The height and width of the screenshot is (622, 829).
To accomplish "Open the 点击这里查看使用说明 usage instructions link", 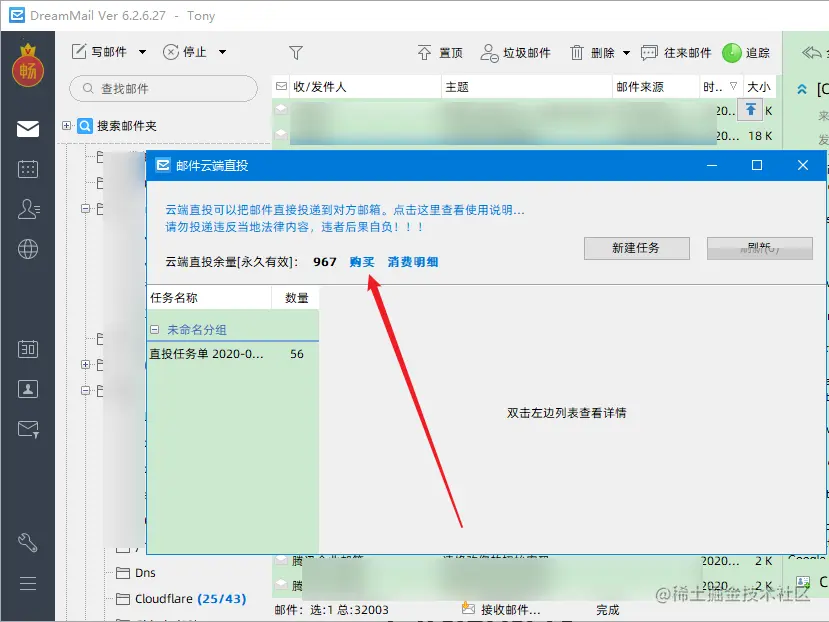I will pyautogui.click(x=459, y=210).
